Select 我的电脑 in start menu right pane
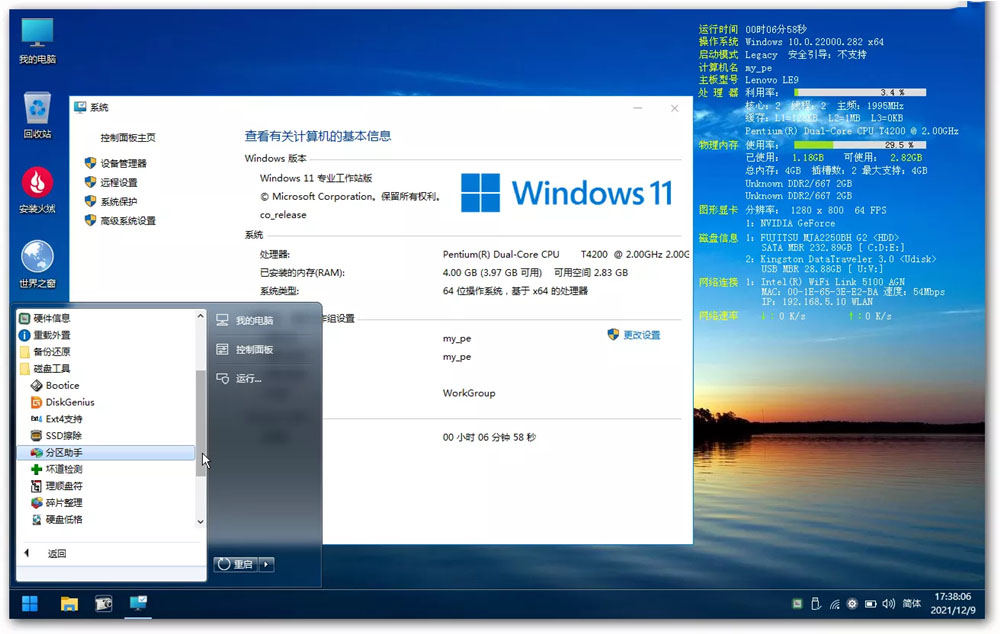Image resolution: width=1000 pixels, height=634 pixels. pyautogui.click(x=245, y=320)
